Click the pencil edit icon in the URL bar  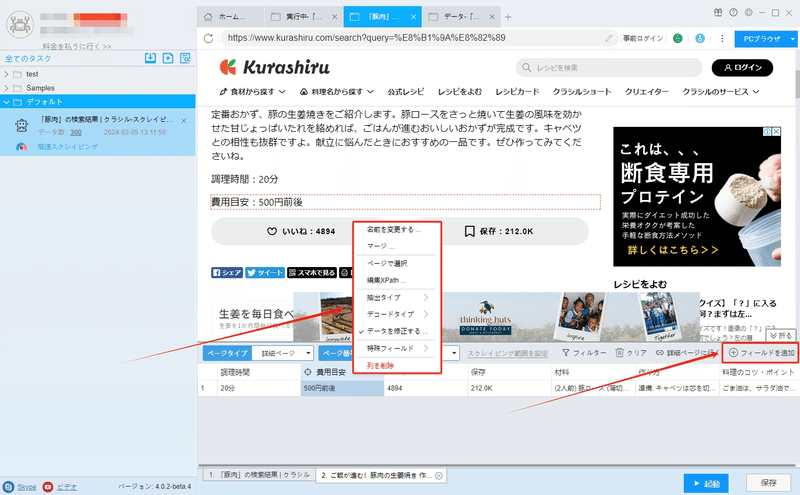pos(608,38)
